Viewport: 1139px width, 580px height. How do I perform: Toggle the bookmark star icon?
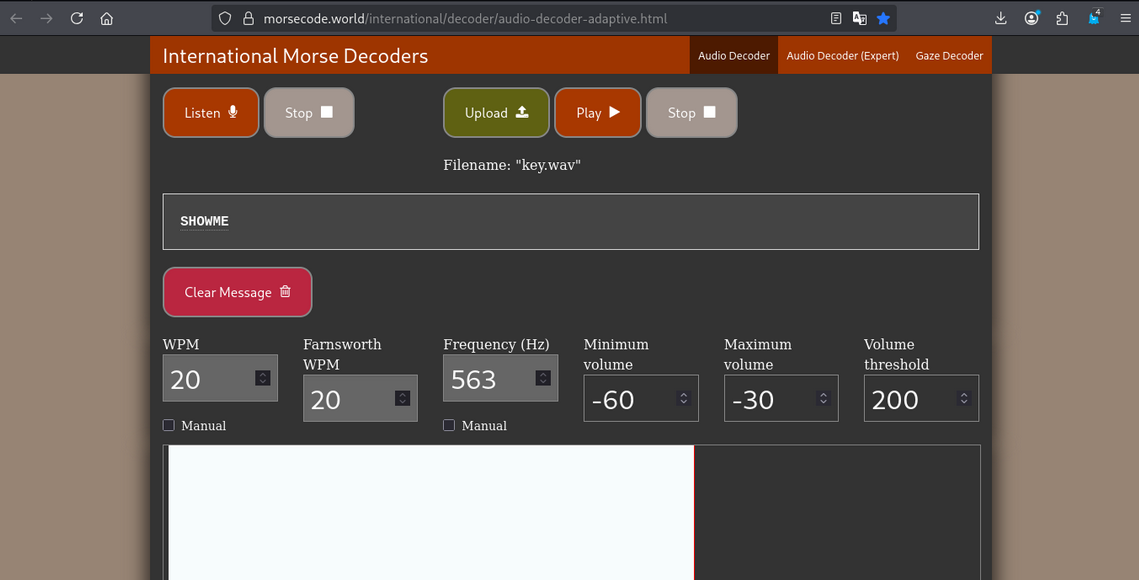[x=883, y=18]
